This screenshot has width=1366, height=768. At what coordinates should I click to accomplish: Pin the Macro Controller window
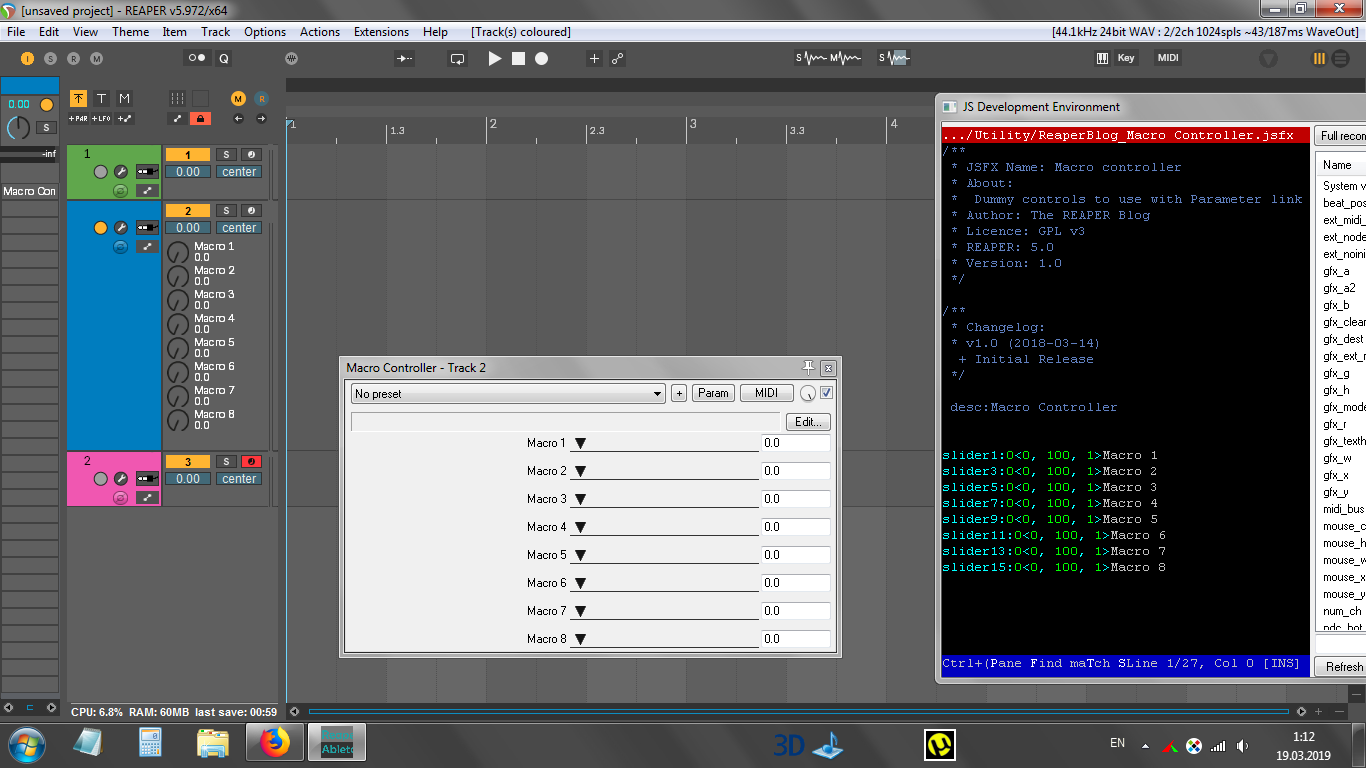tap(808, 367)
